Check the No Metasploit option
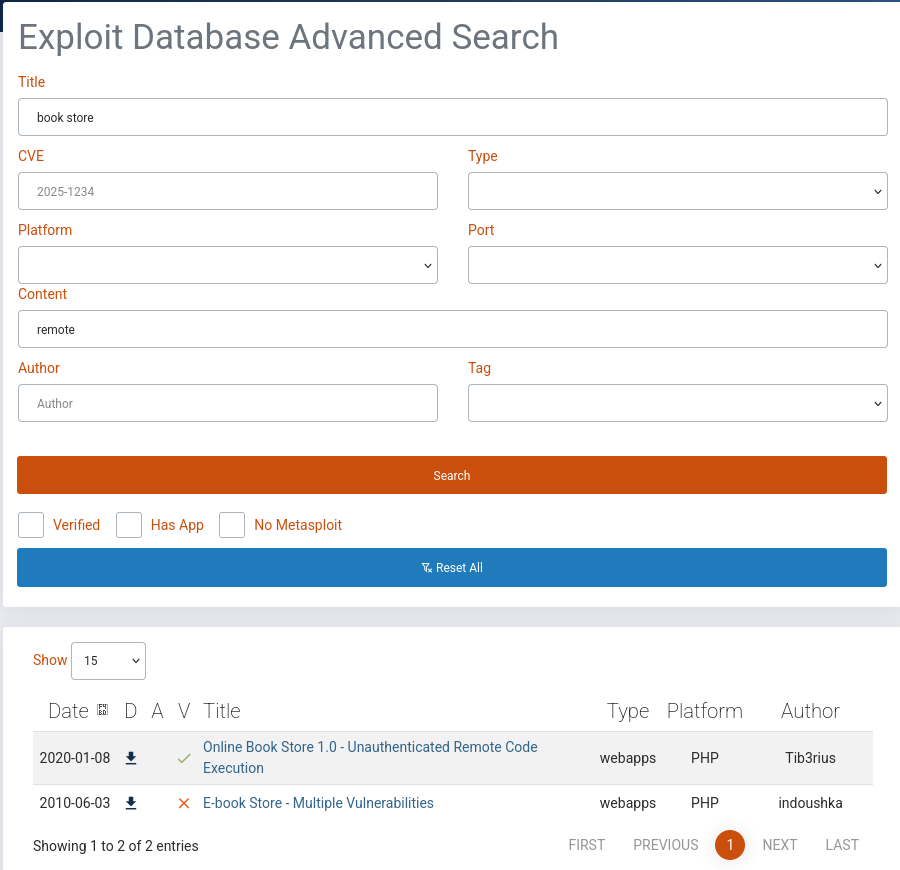The height and width of the screenshot is (870, 900). 232,525
